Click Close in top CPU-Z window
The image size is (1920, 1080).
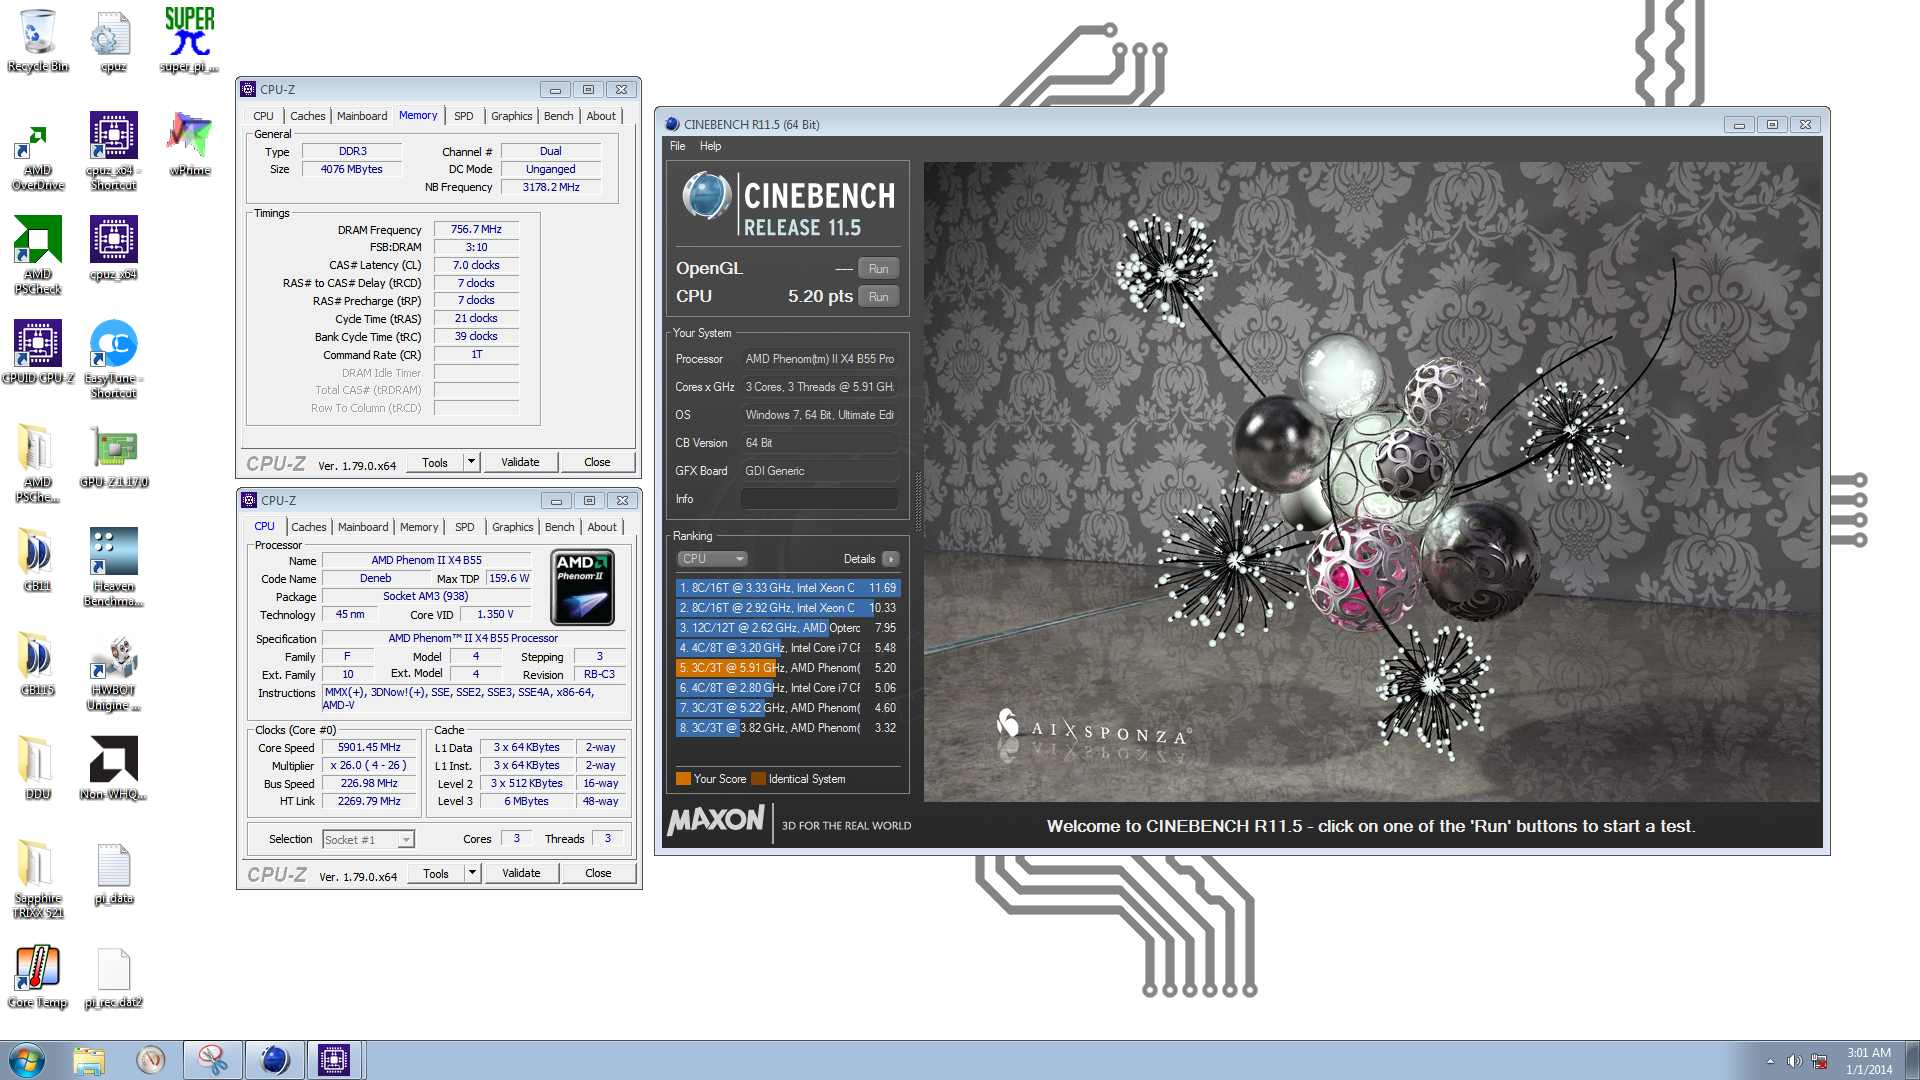tap(597, 462)
